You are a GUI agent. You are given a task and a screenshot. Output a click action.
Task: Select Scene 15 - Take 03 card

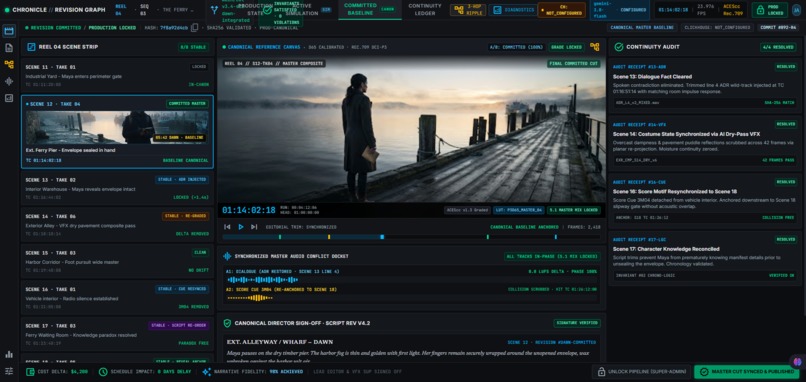click(117, 261)
